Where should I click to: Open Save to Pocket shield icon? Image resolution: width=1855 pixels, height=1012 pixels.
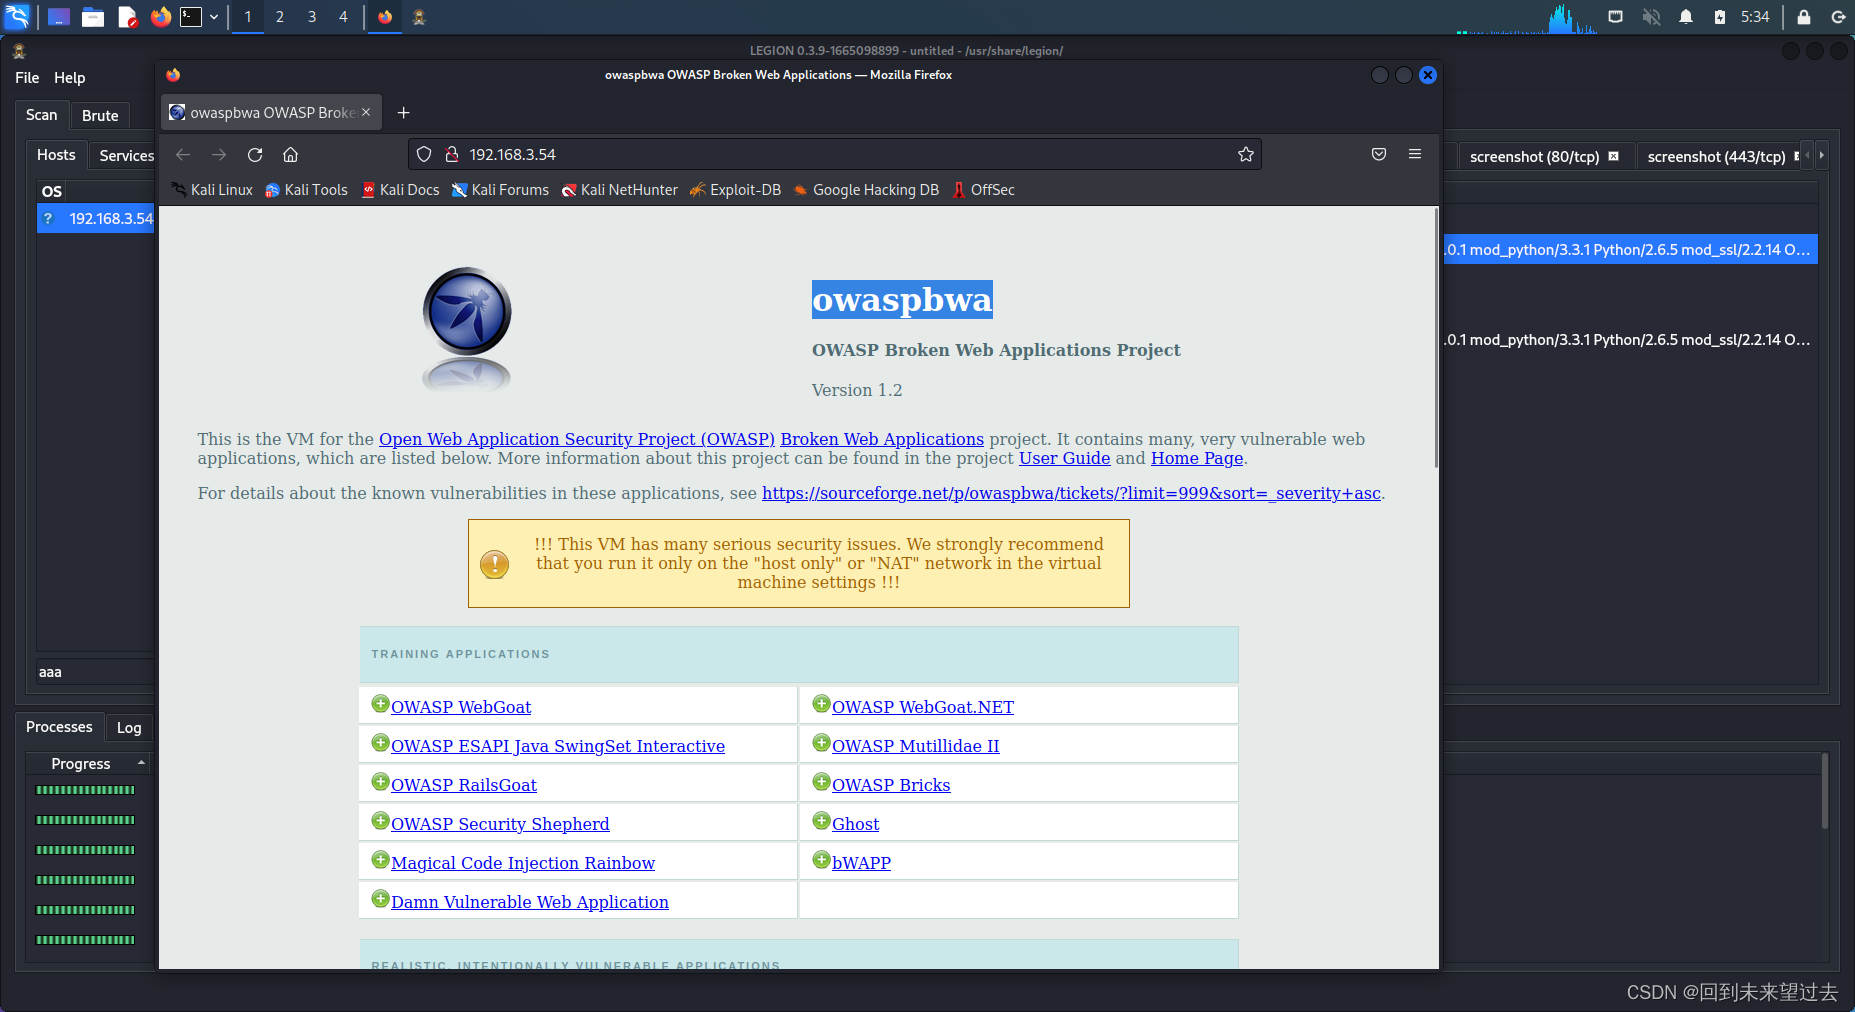(x=1379, y=154)
